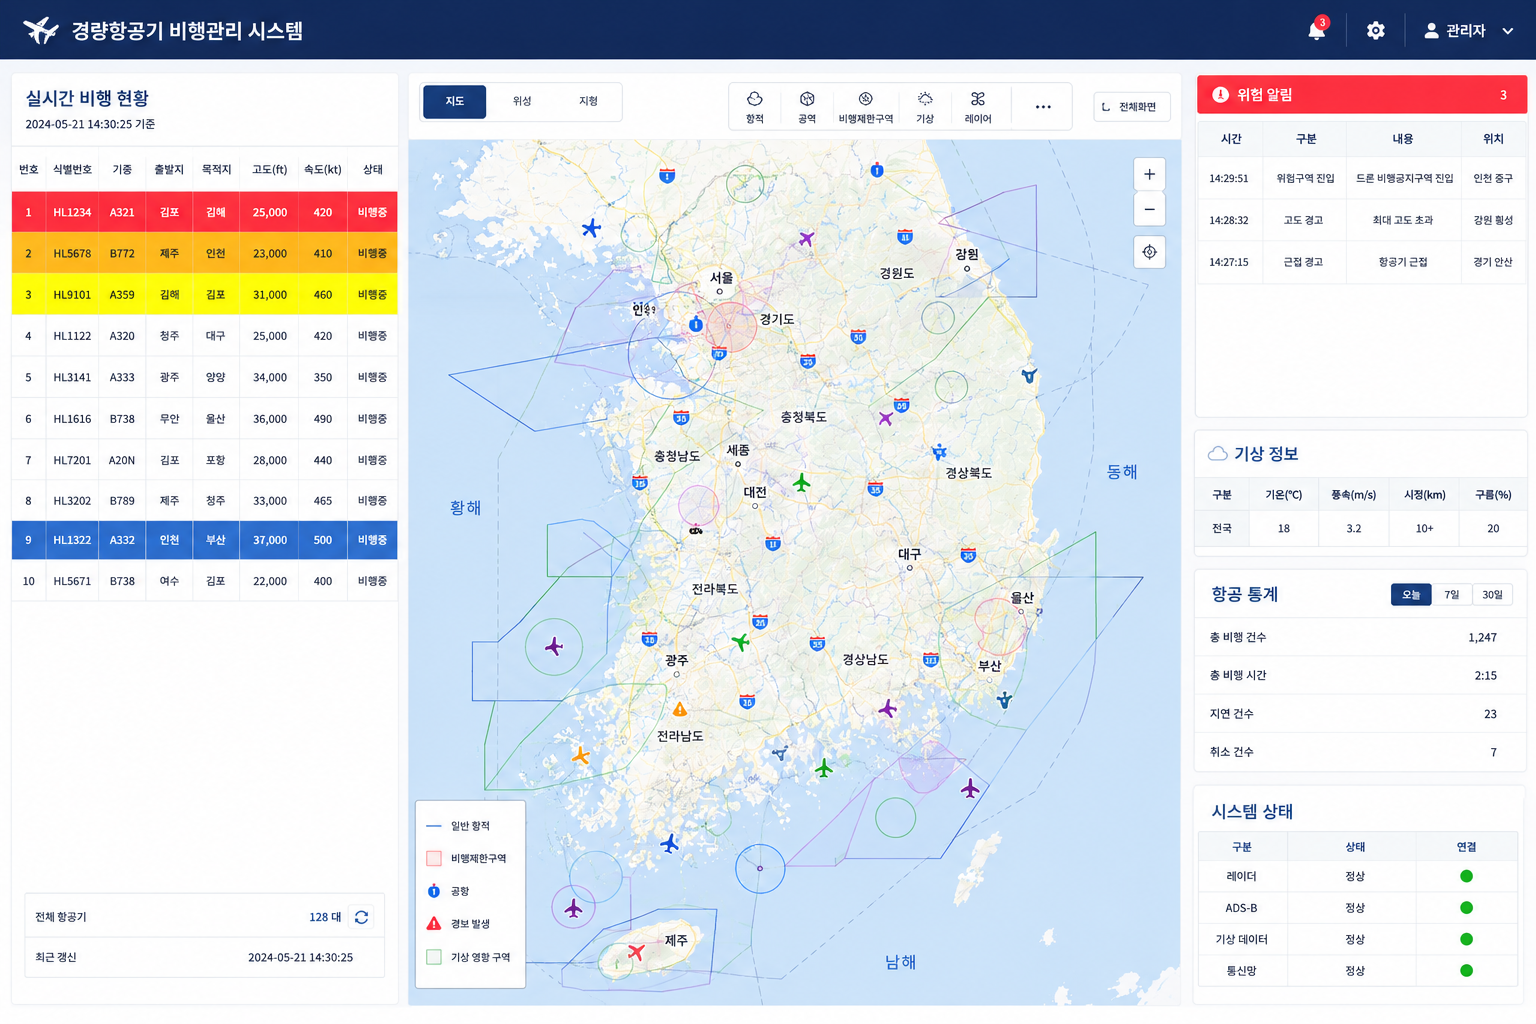Select highlighted flight row HL1322
This screenshot has height=1024, width=1536.
[205, 540]
